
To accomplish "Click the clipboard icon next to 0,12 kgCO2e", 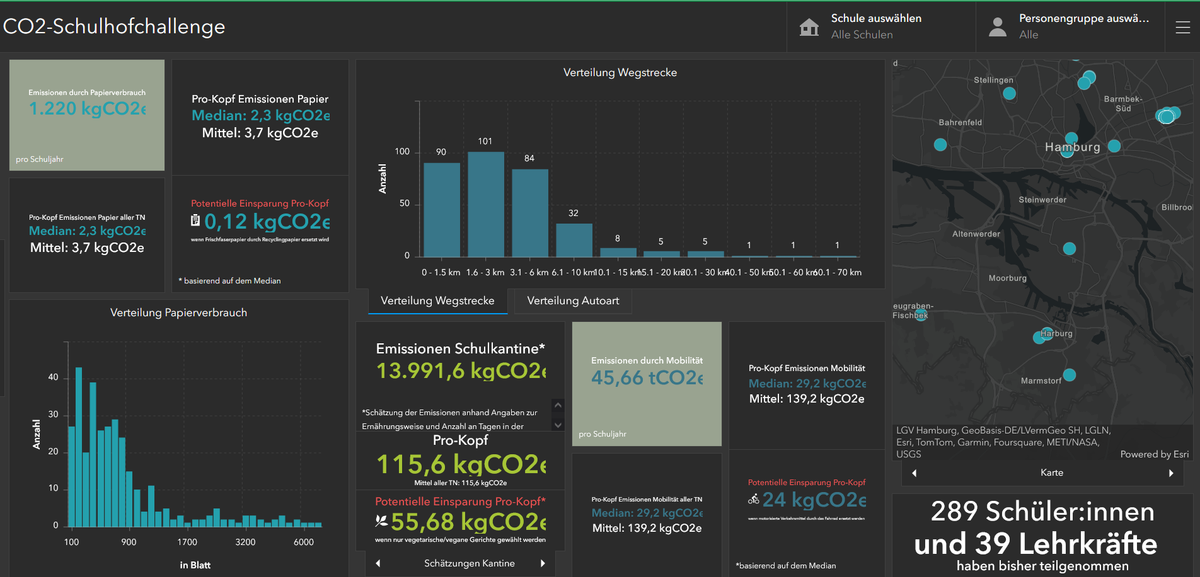I will click(195, 220).
